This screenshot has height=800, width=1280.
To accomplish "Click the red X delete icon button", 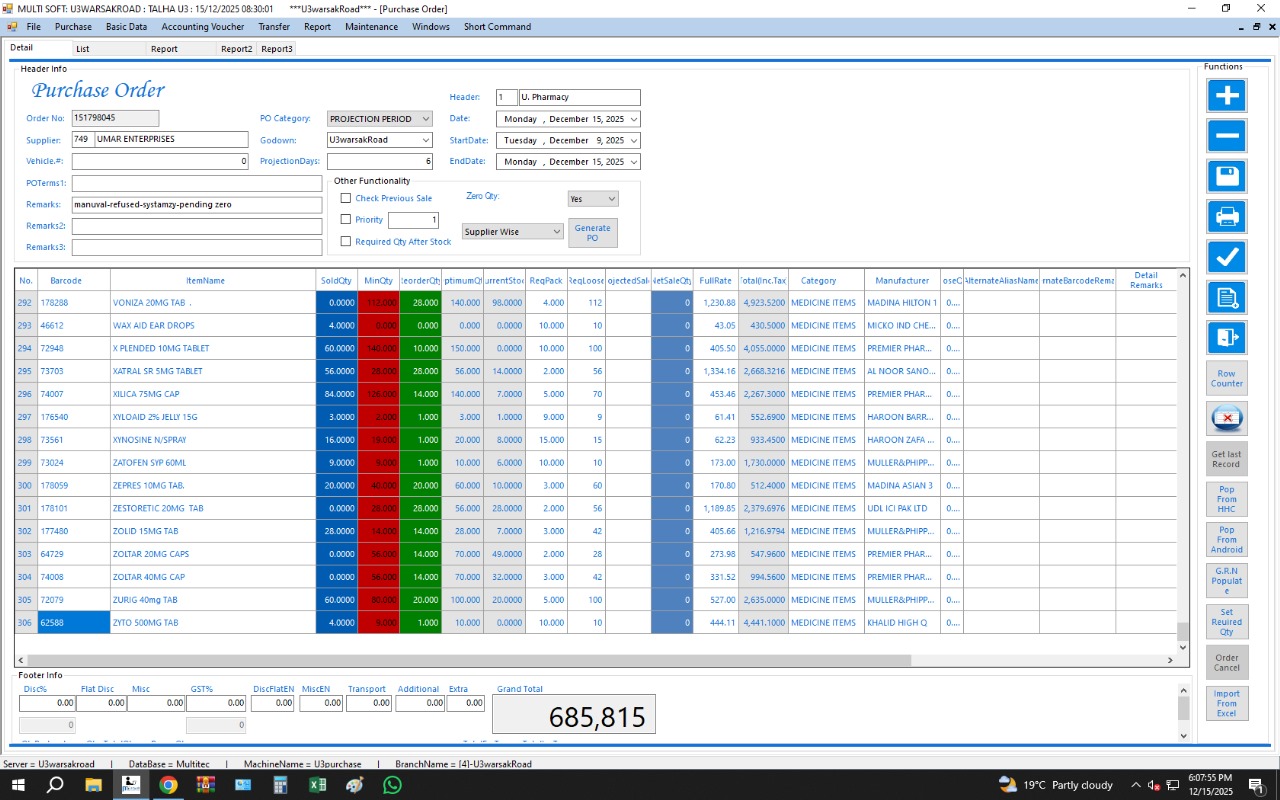I will pos(1227,418).
